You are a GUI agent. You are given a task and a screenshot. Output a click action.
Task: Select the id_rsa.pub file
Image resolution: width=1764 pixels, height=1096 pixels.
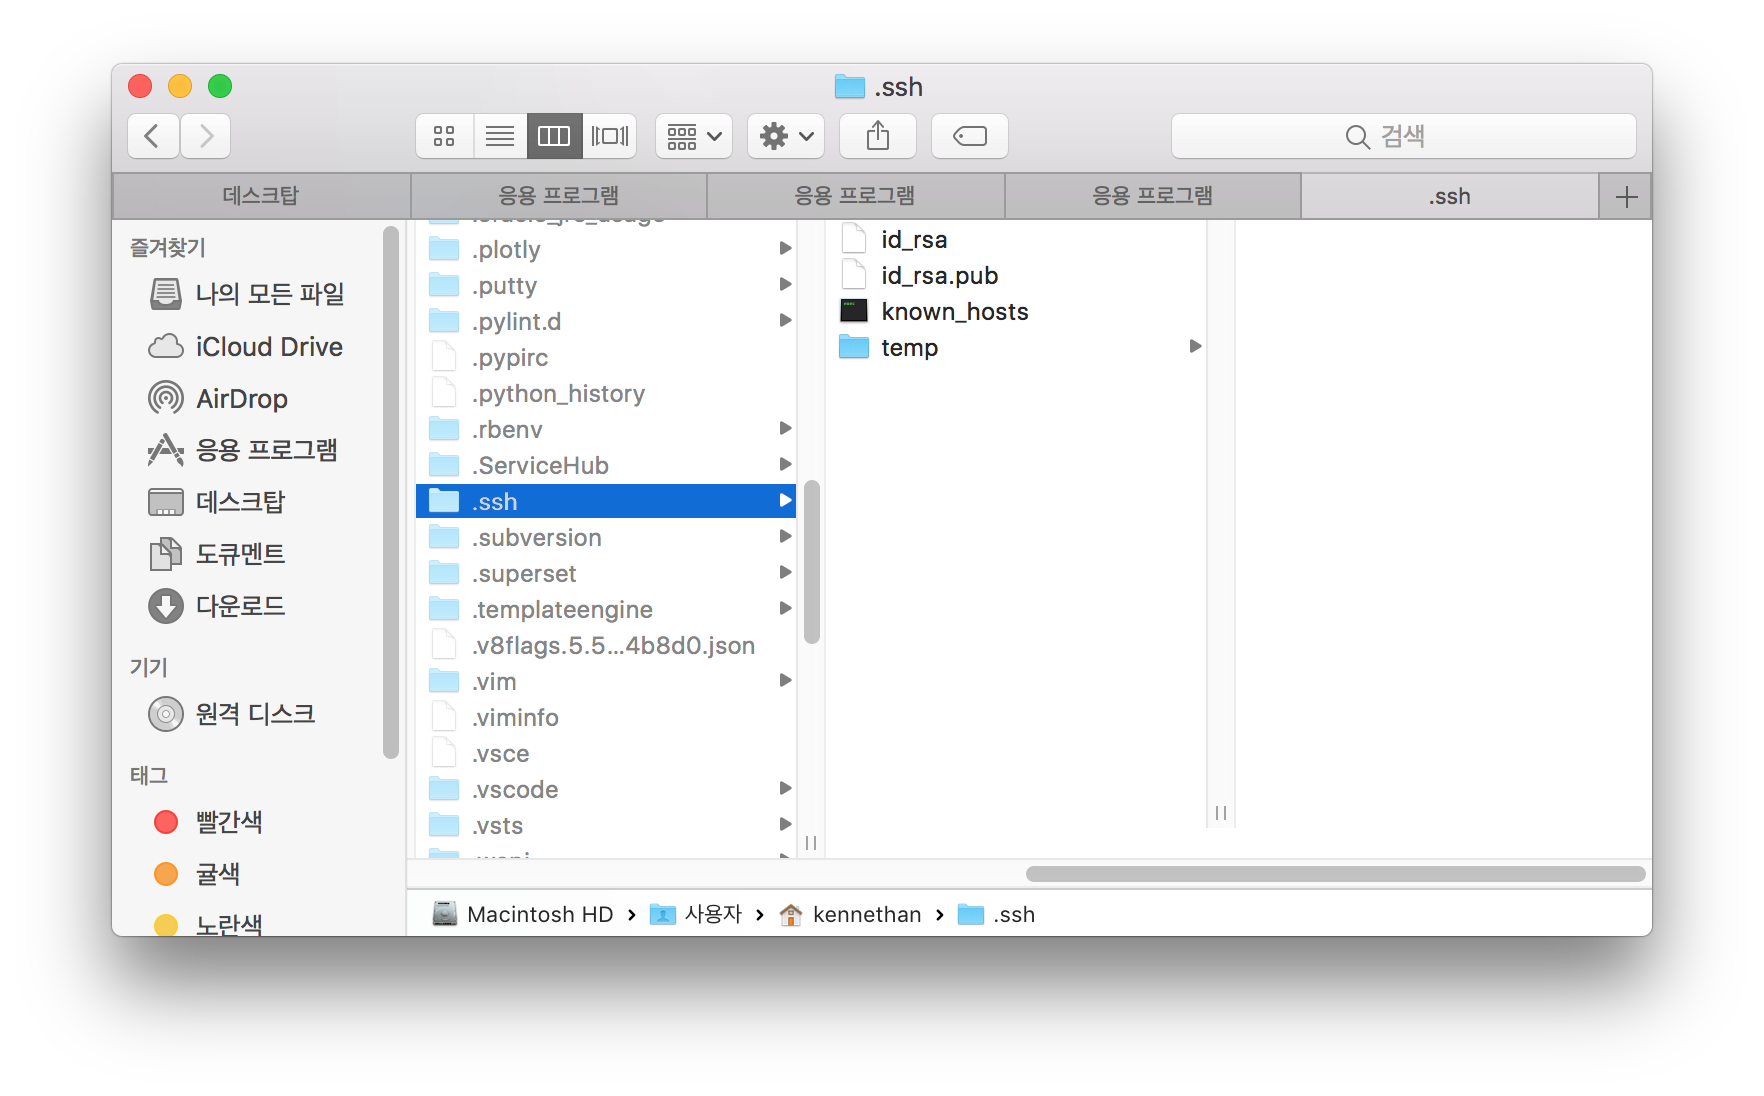938,275
